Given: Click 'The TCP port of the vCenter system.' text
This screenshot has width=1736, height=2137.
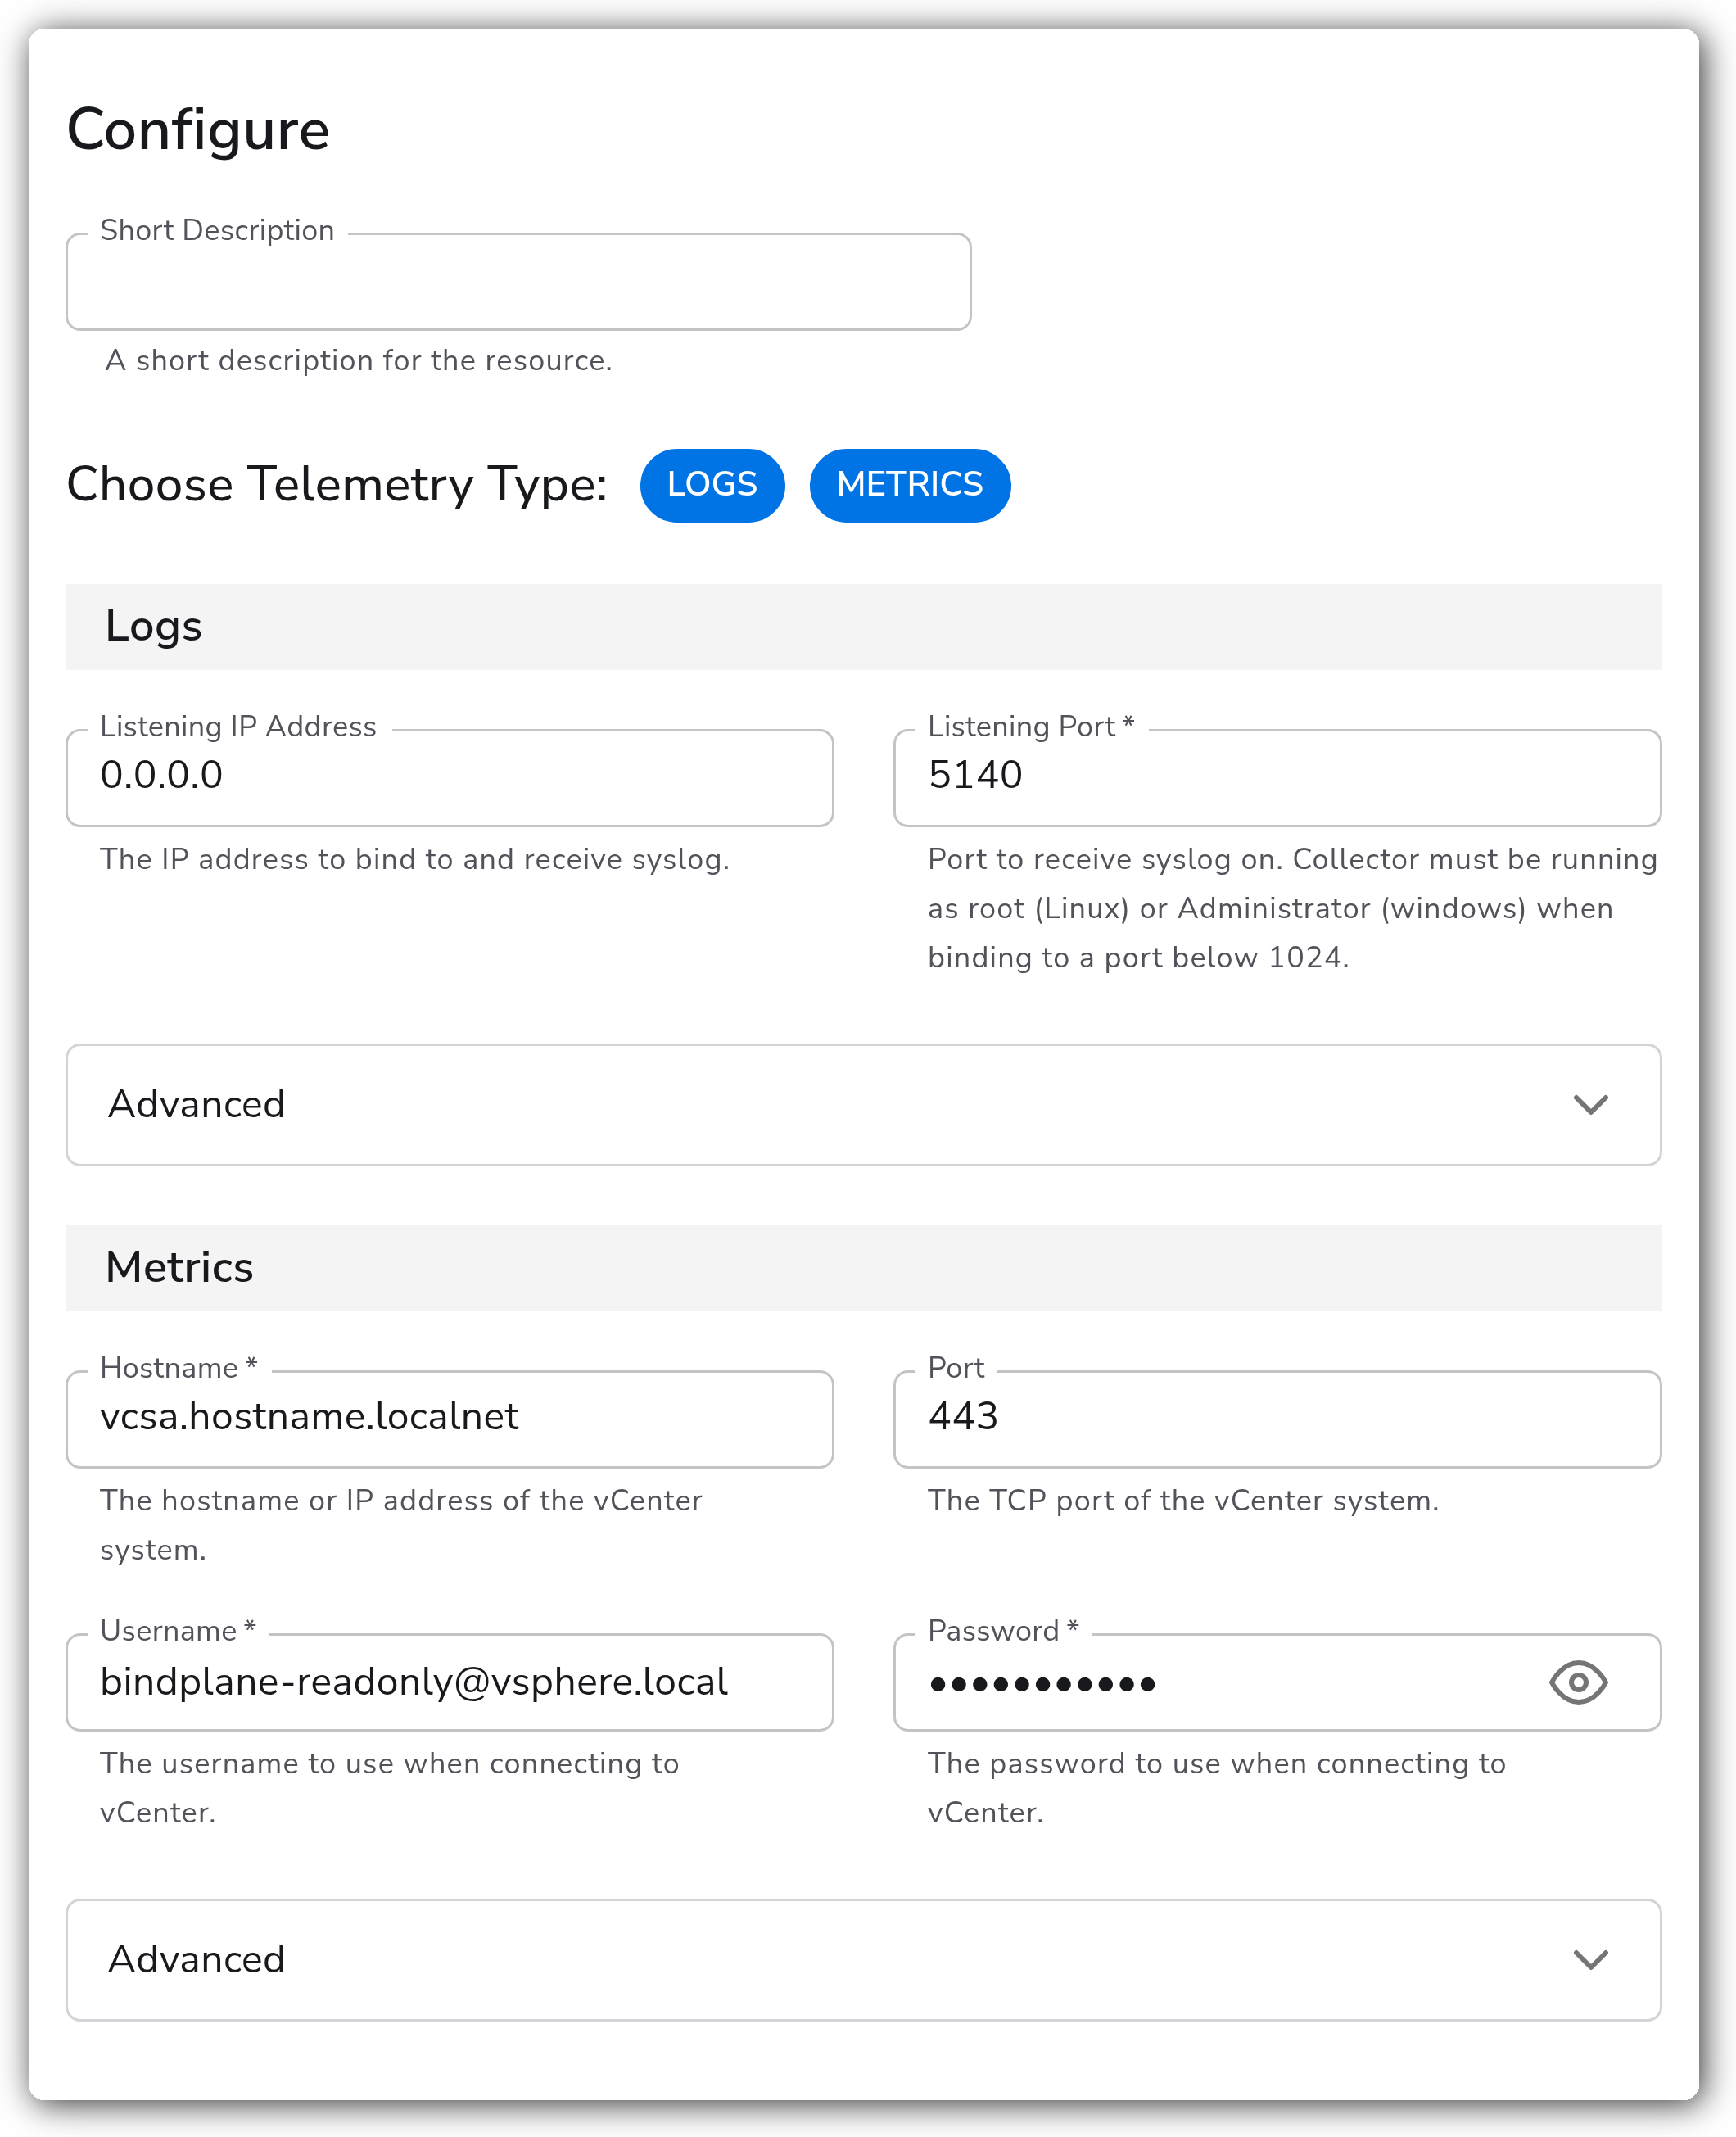Looking at the screenshot, I should tap(1183, 1500).
